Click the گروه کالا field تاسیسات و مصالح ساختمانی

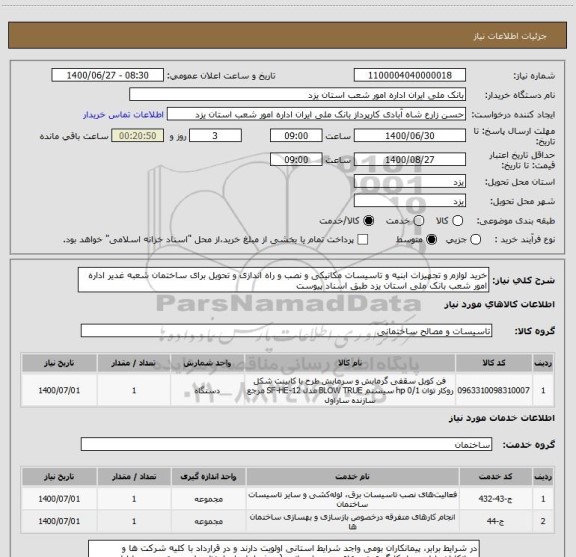[x=286, y=331]
